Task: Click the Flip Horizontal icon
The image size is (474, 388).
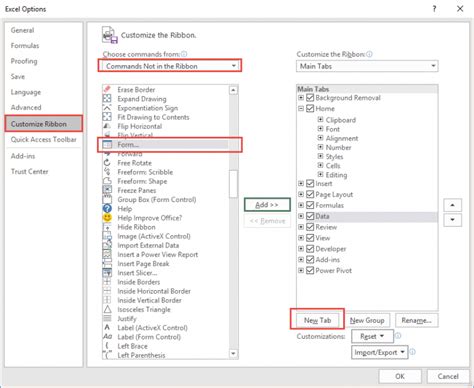Action: [x=107, y=126]
